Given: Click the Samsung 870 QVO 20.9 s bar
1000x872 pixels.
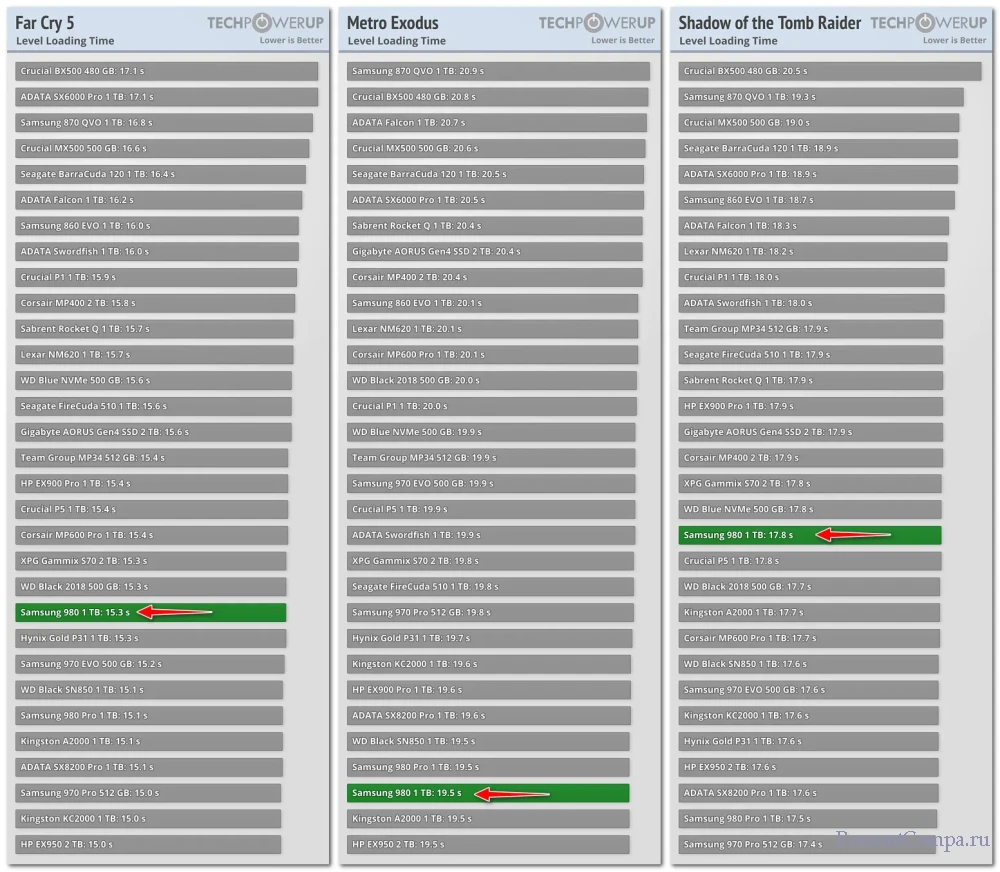Looking at the screenshot, I should tap(498, 71).
